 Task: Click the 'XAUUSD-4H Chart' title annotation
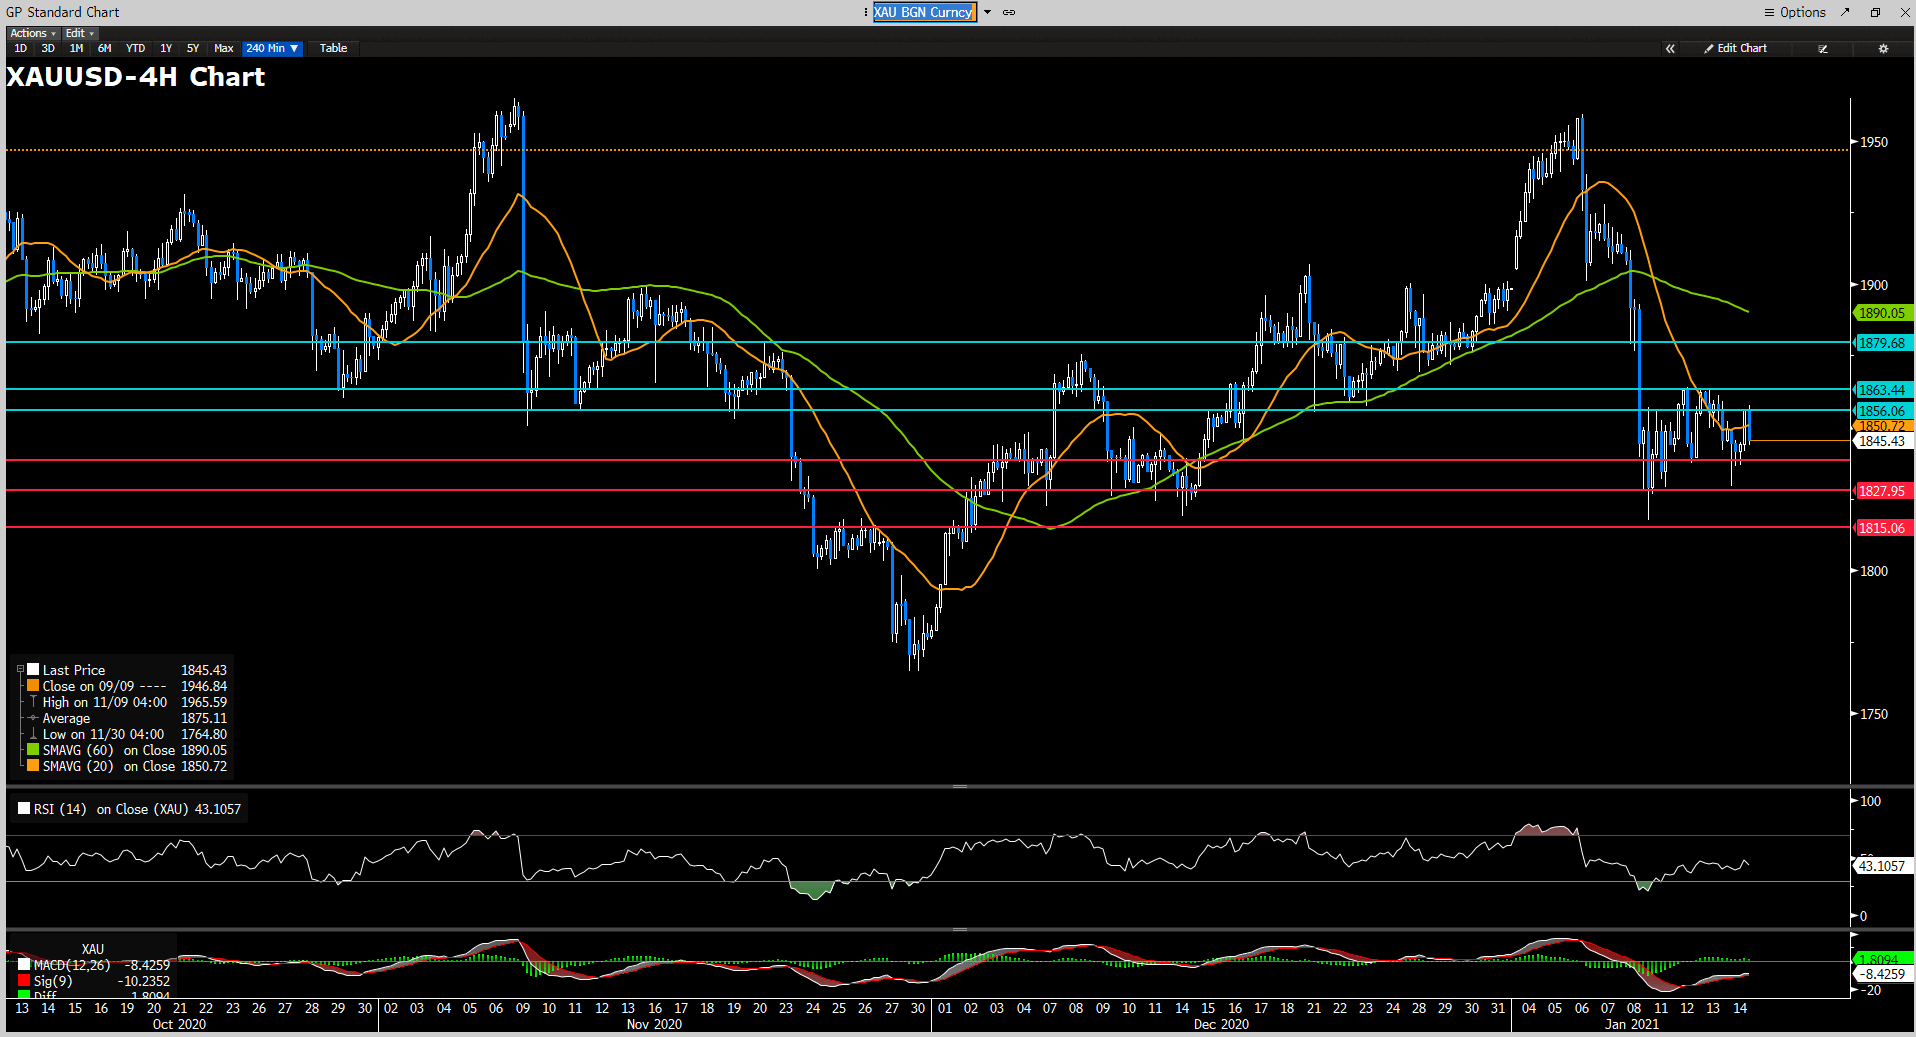(136, 77)
